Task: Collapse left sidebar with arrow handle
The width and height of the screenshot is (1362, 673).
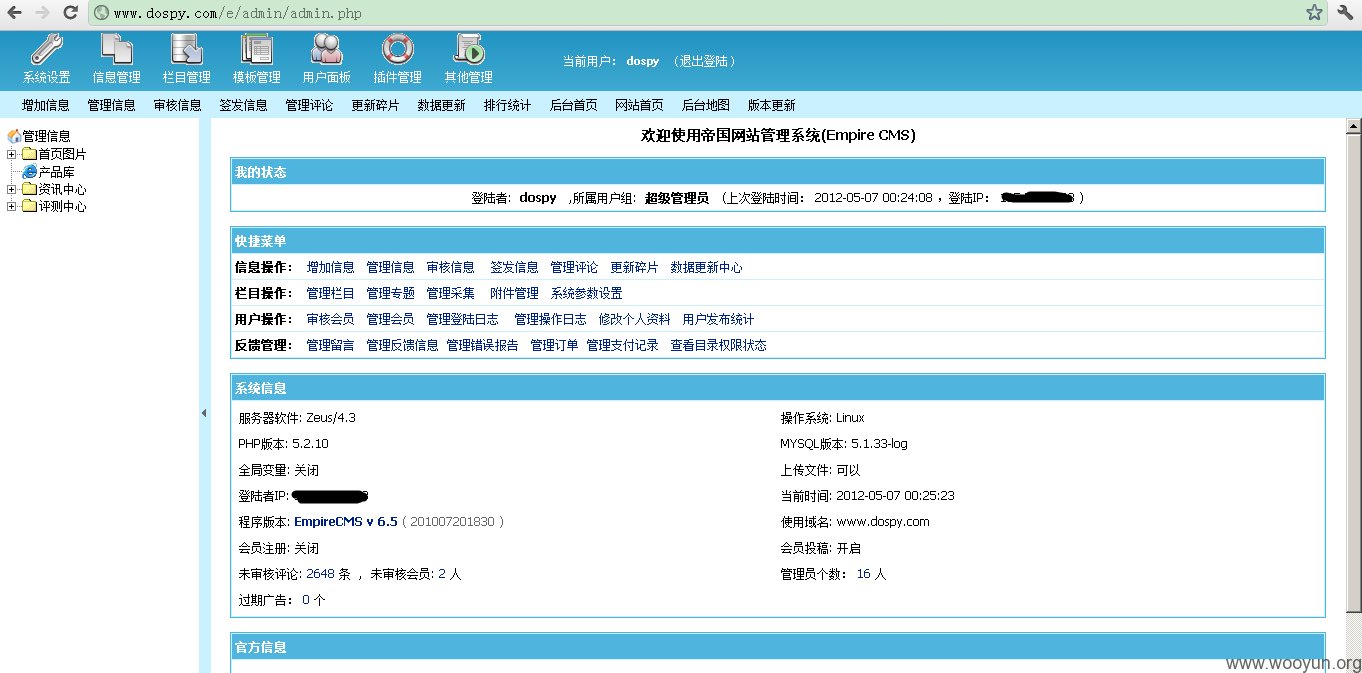Action: tap(204, 412)
